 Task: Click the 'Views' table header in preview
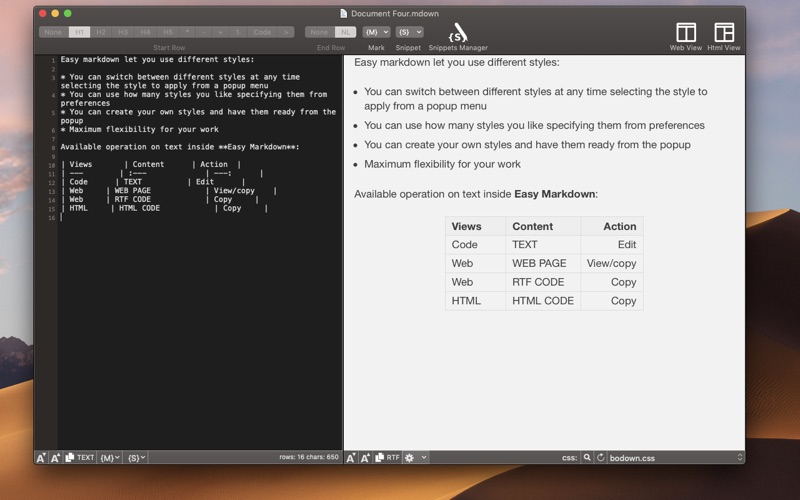coord(466,227)
